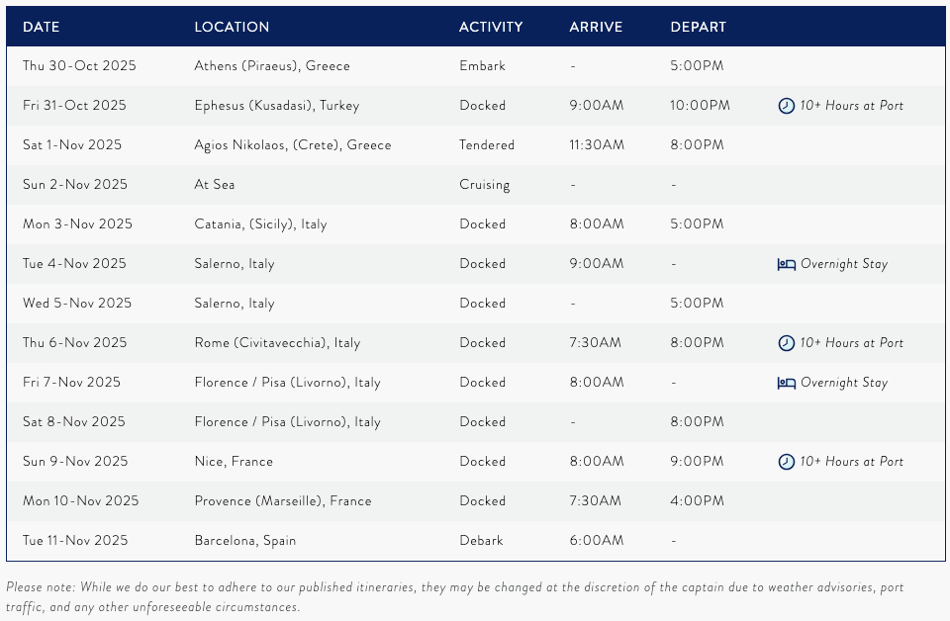Open Rome (Civitavecchia), Italy entry
The image size is (950, 621).
point(277,343)
